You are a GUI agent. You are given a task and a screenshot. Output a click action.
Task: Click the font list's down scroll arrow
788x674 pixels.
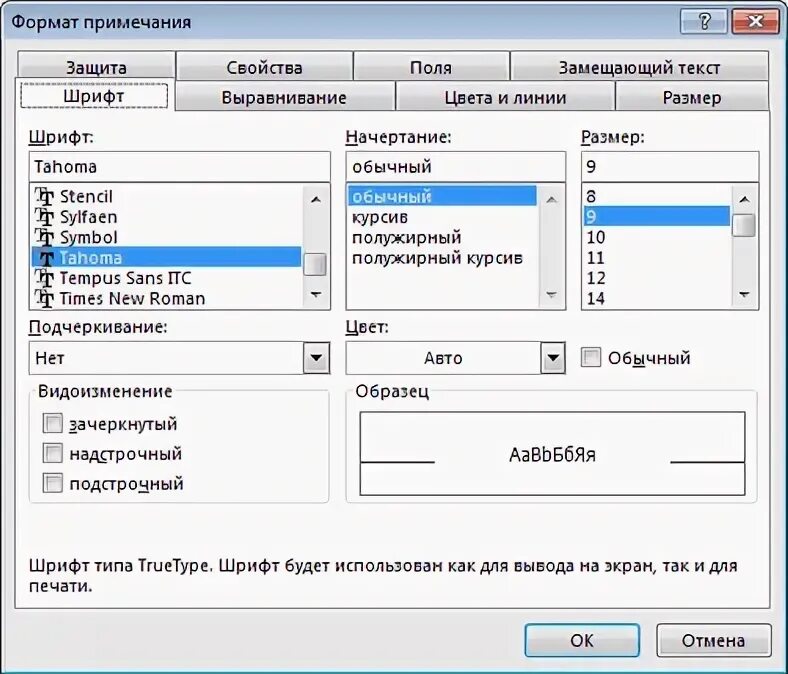tap(316, 294)
